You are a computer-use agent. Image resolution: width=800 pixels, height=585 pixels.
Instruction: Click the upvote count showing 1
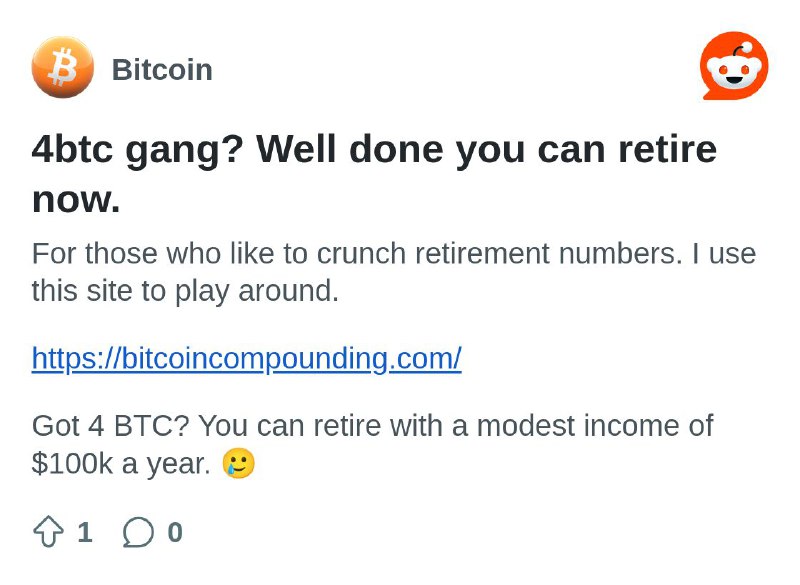tap(85, 532)
